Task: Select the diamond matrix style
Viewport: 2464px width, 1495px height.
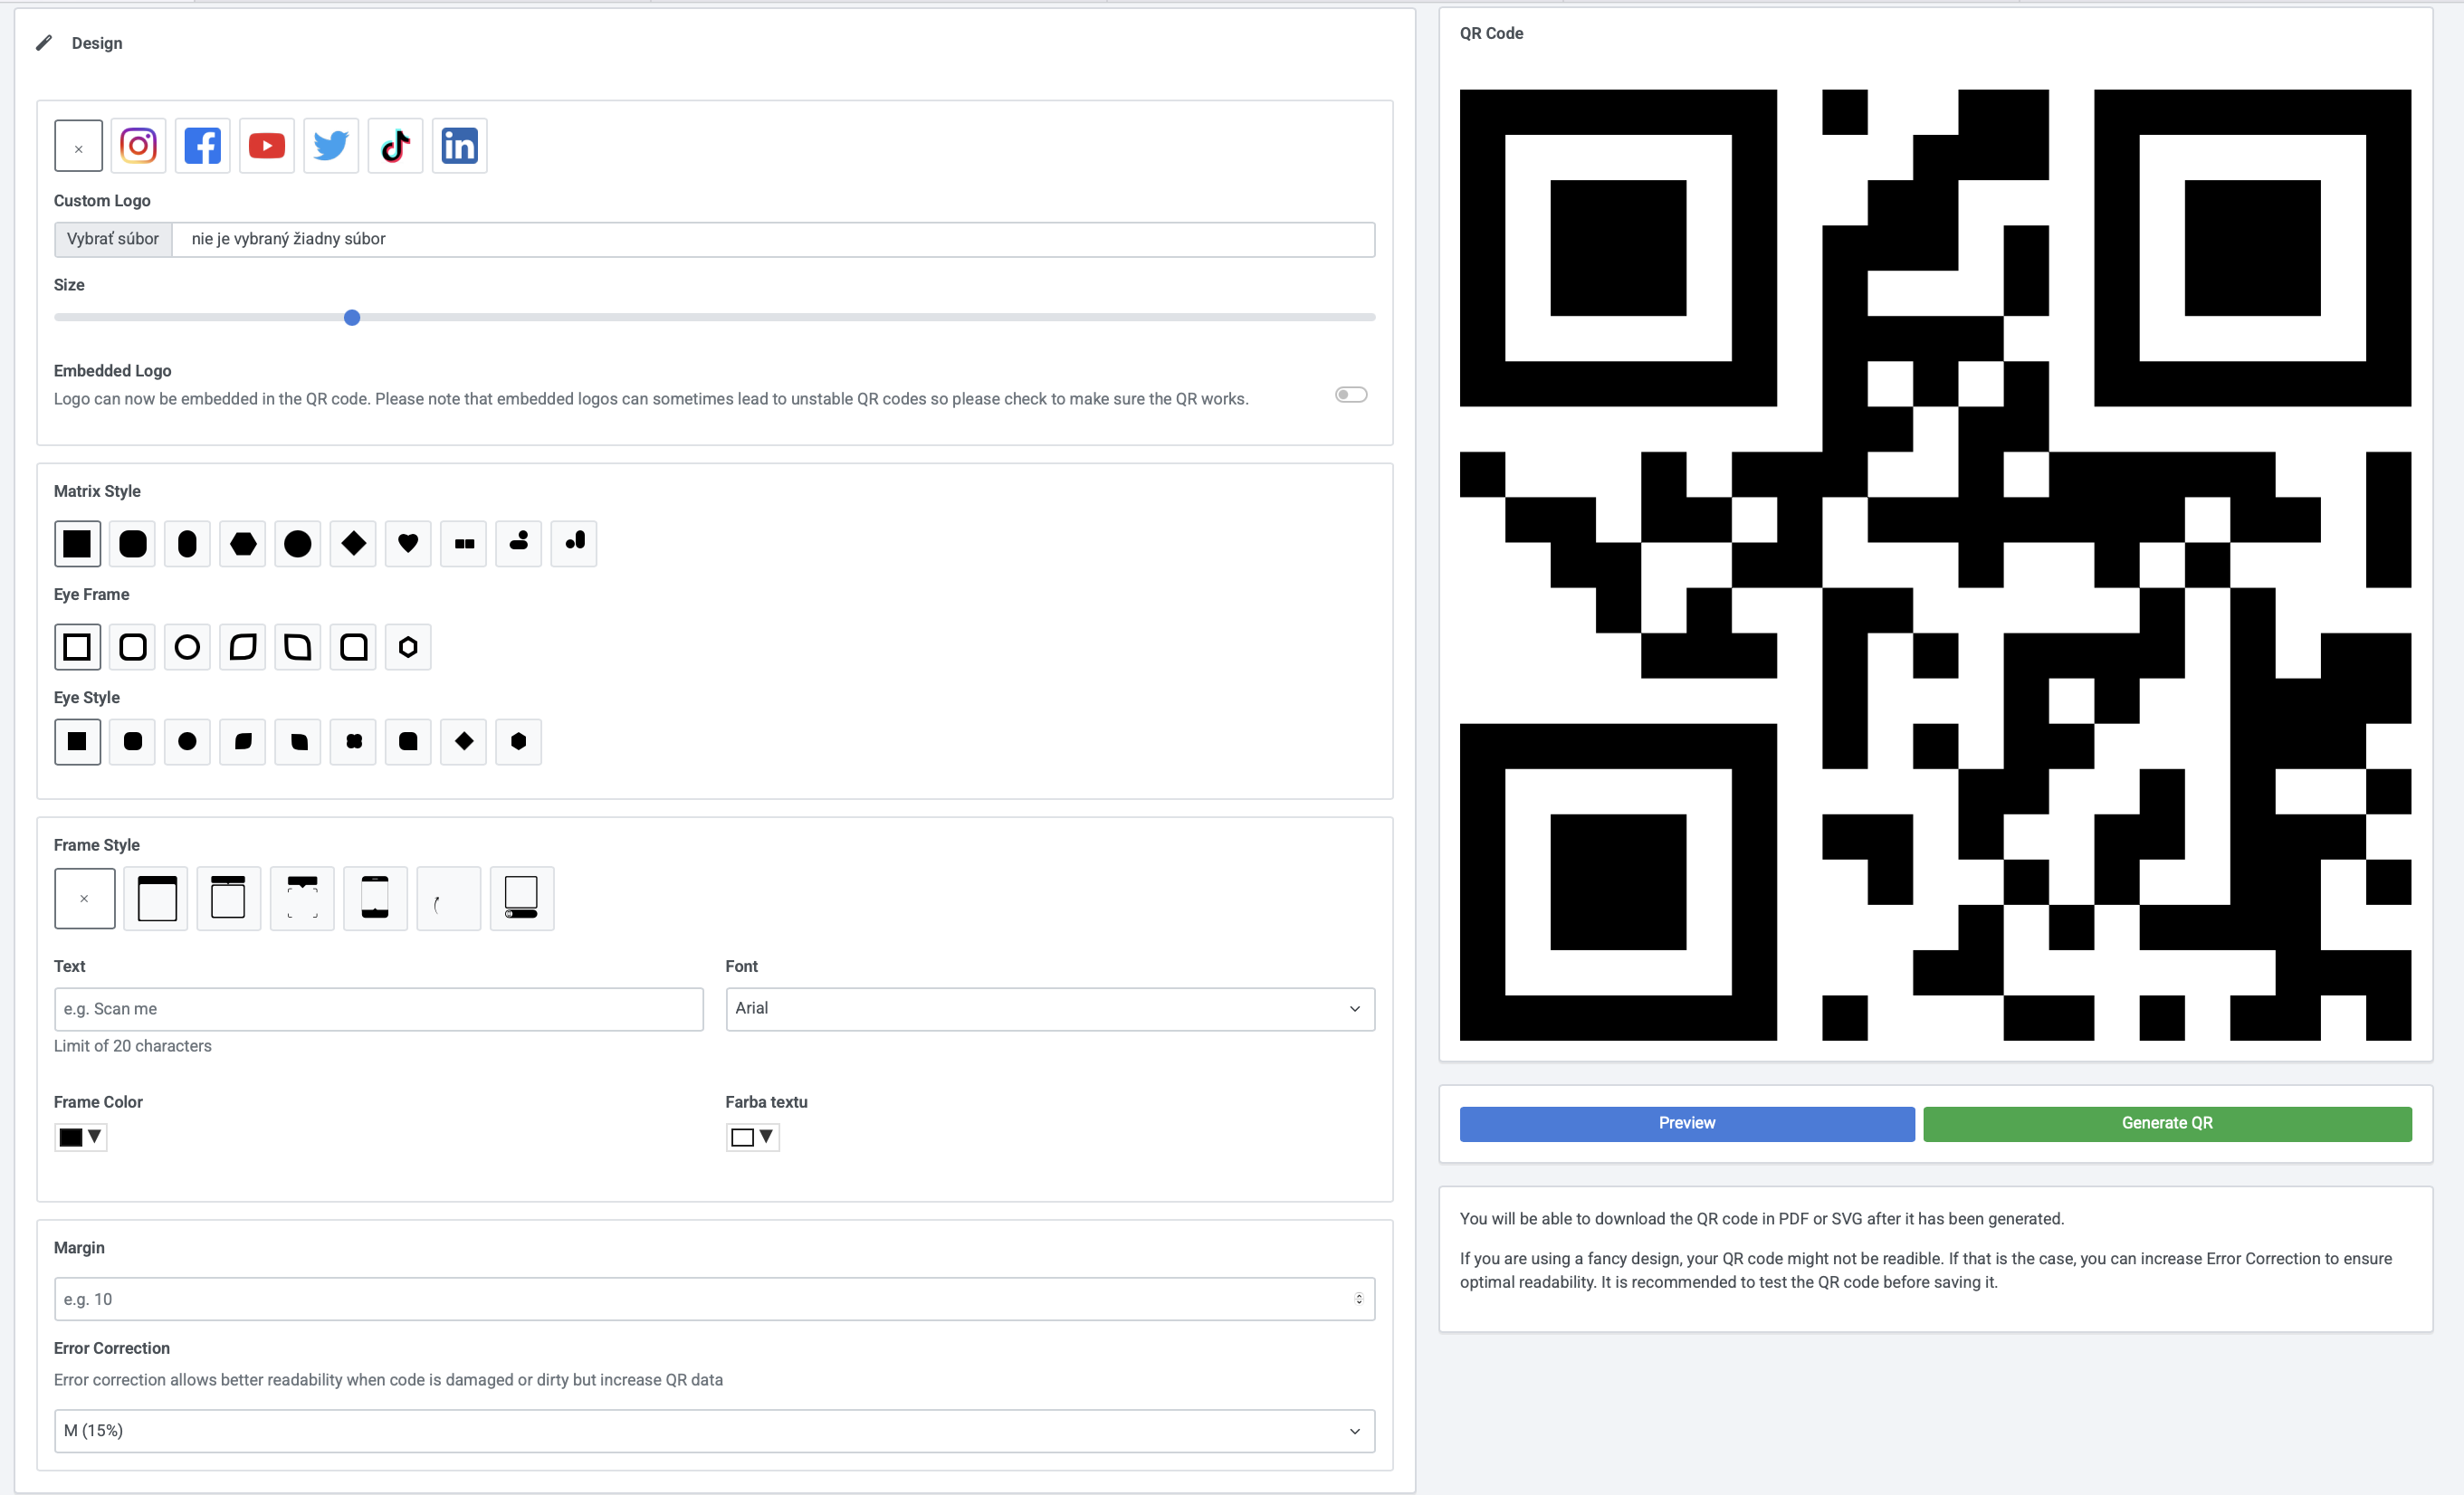Action: pyautogui.click(x=353, y=544)
